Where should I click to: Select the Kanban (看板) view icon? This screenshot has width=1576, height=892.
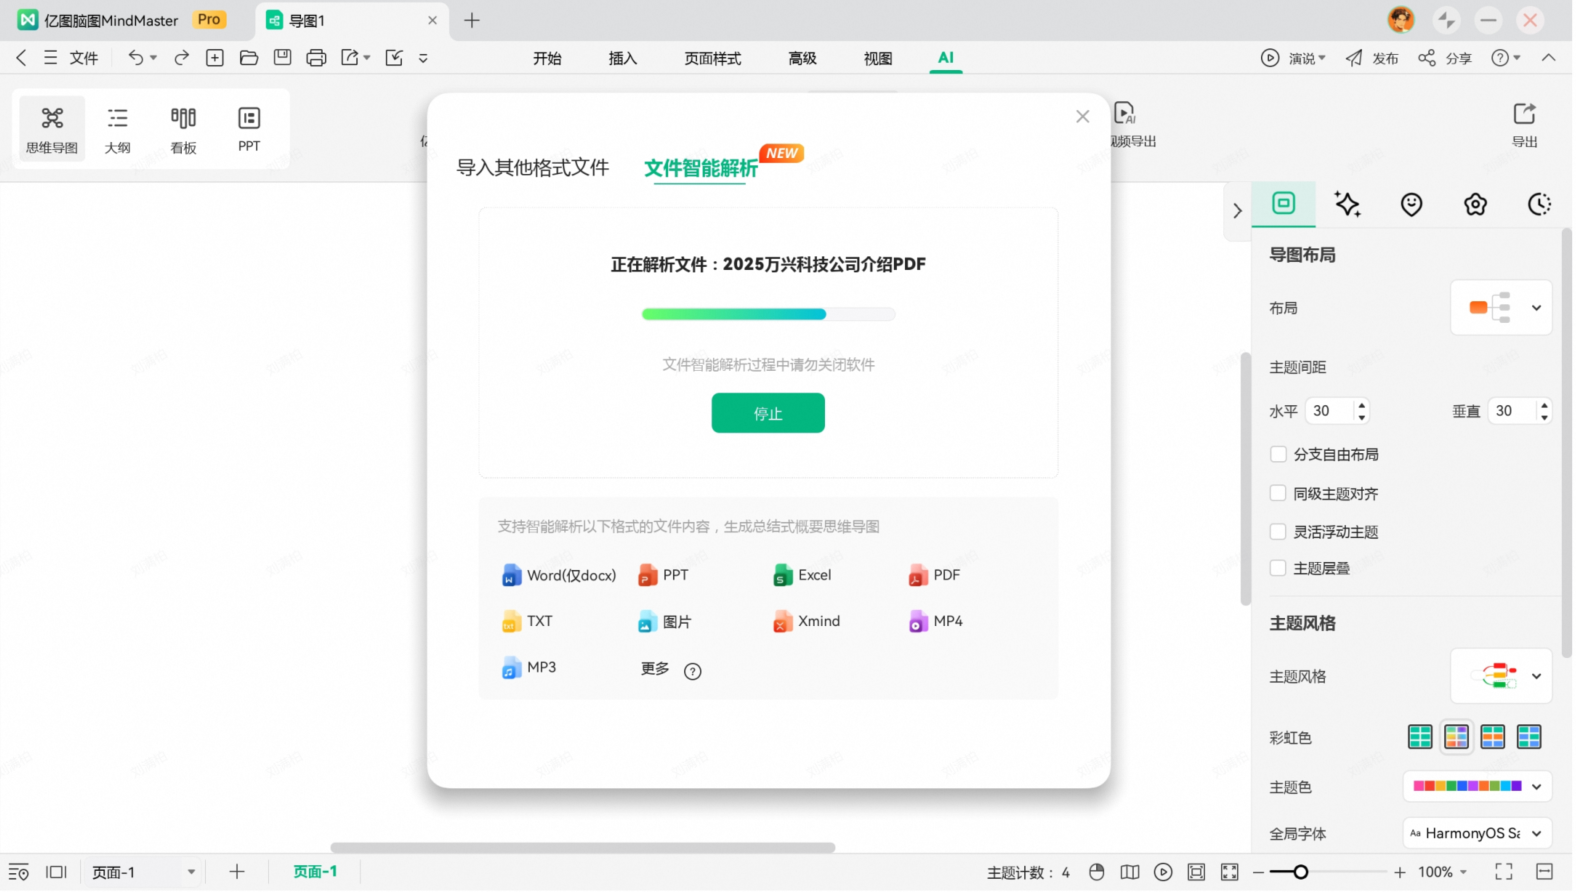pyautogui.click(x=183, y=129)
